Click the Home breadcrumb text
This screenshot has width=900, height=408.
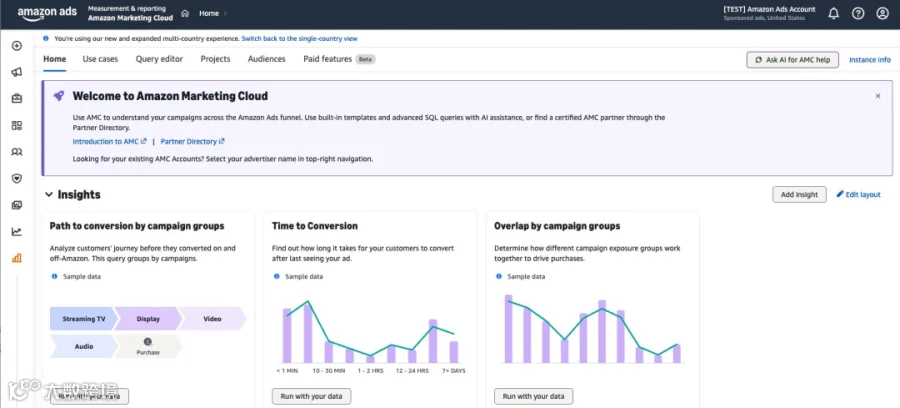pyautogui.click(x=209, y=13)
